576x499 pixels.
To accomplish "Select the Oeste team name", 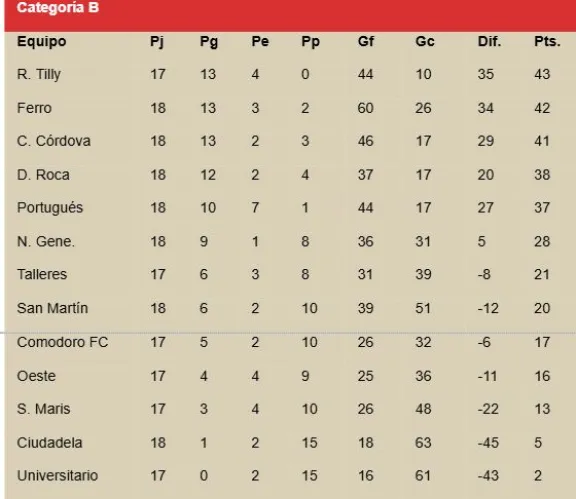I will point(36,376).
